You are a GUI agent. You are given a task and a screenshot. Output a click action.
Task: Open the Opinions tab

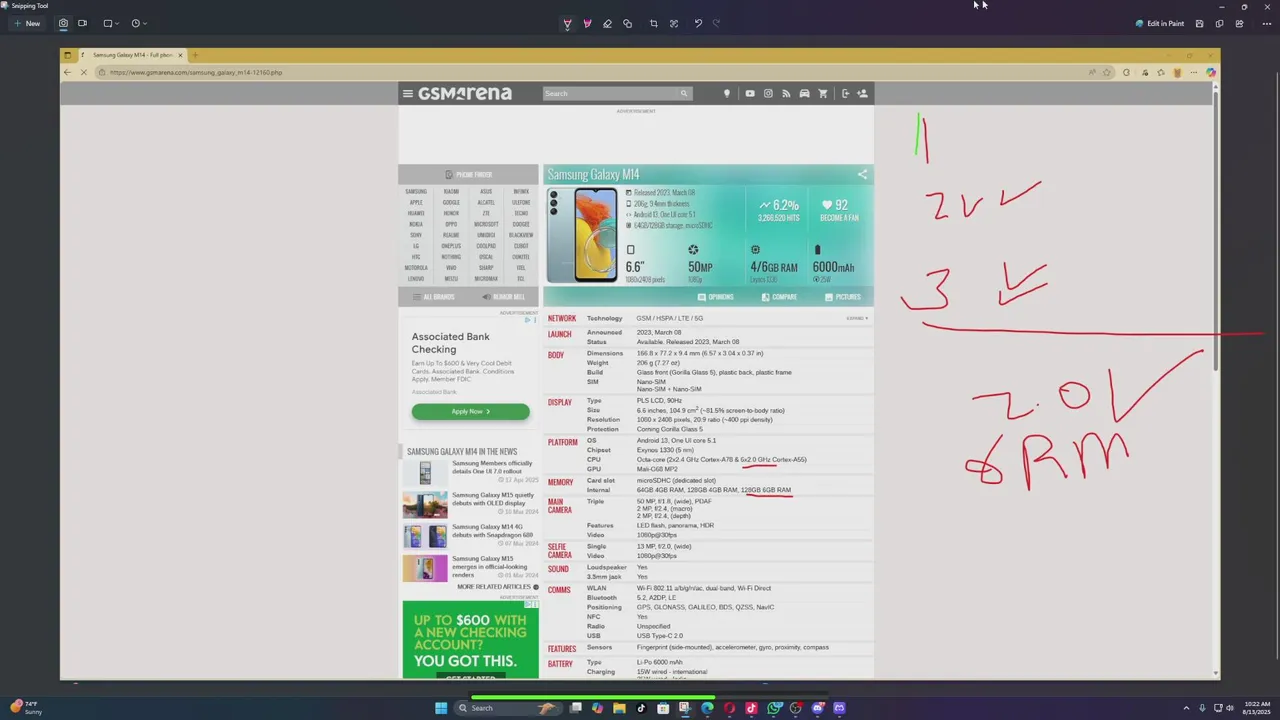(716, 297)
